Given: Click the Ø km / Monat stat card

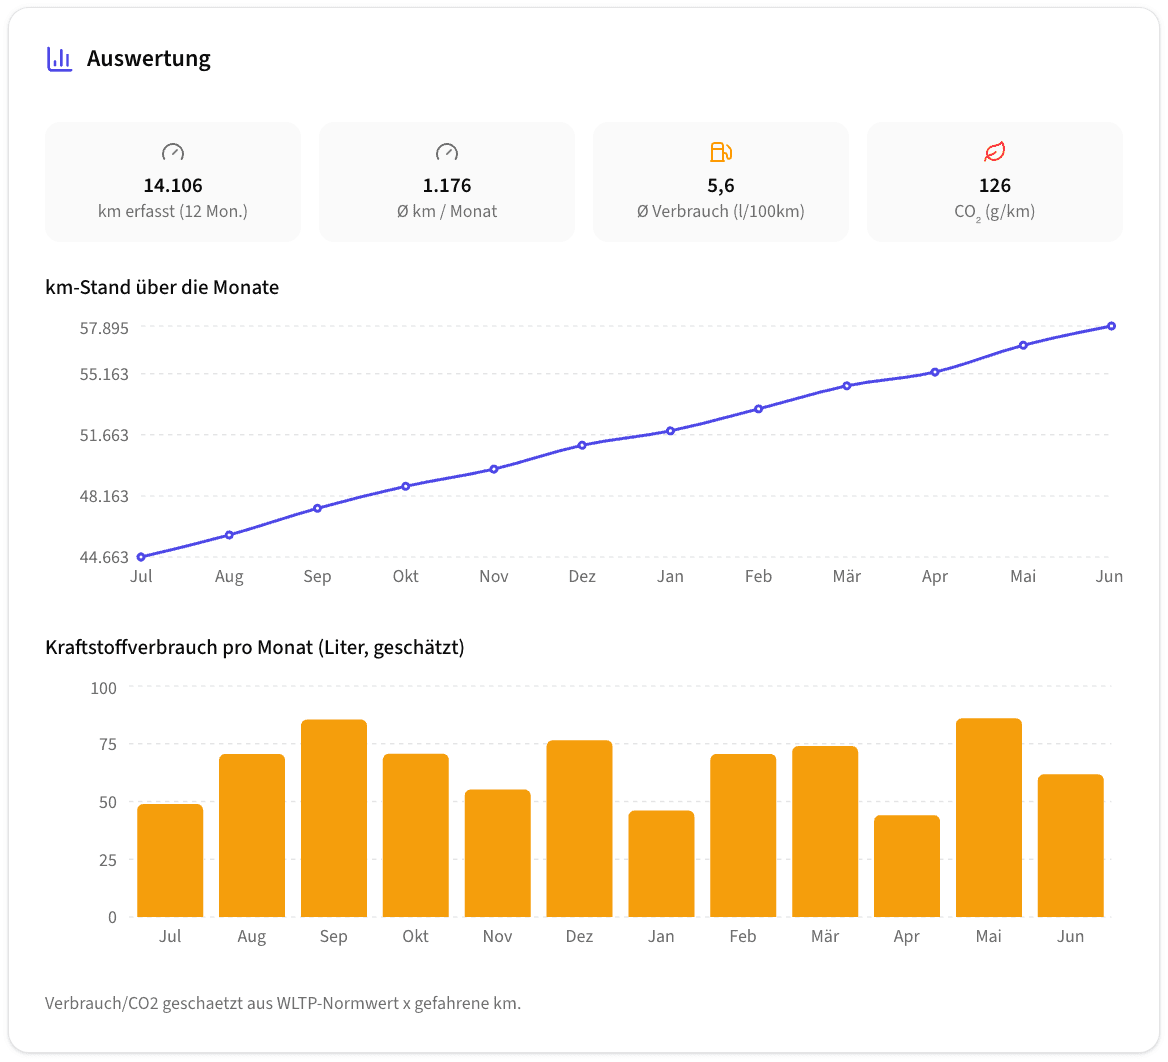Looking at the screenshot, I should click(x=447, y=182).
